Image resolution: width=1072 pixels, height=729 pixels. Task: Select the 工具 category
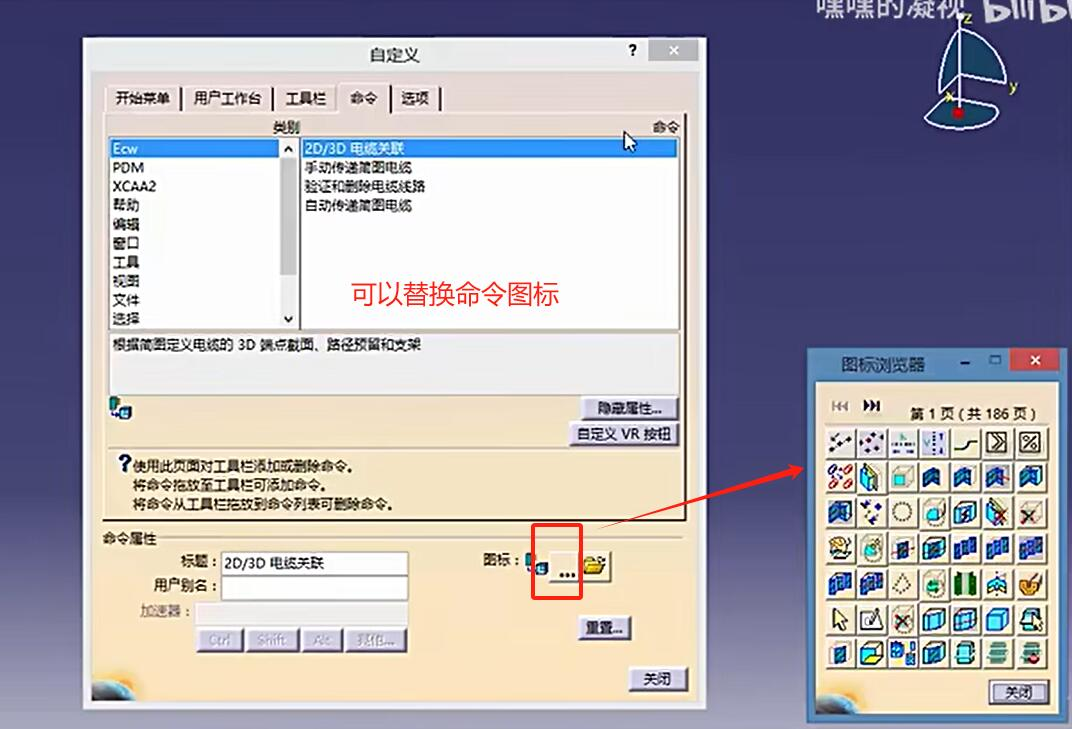pyautogui.click(x=194, y=262)
